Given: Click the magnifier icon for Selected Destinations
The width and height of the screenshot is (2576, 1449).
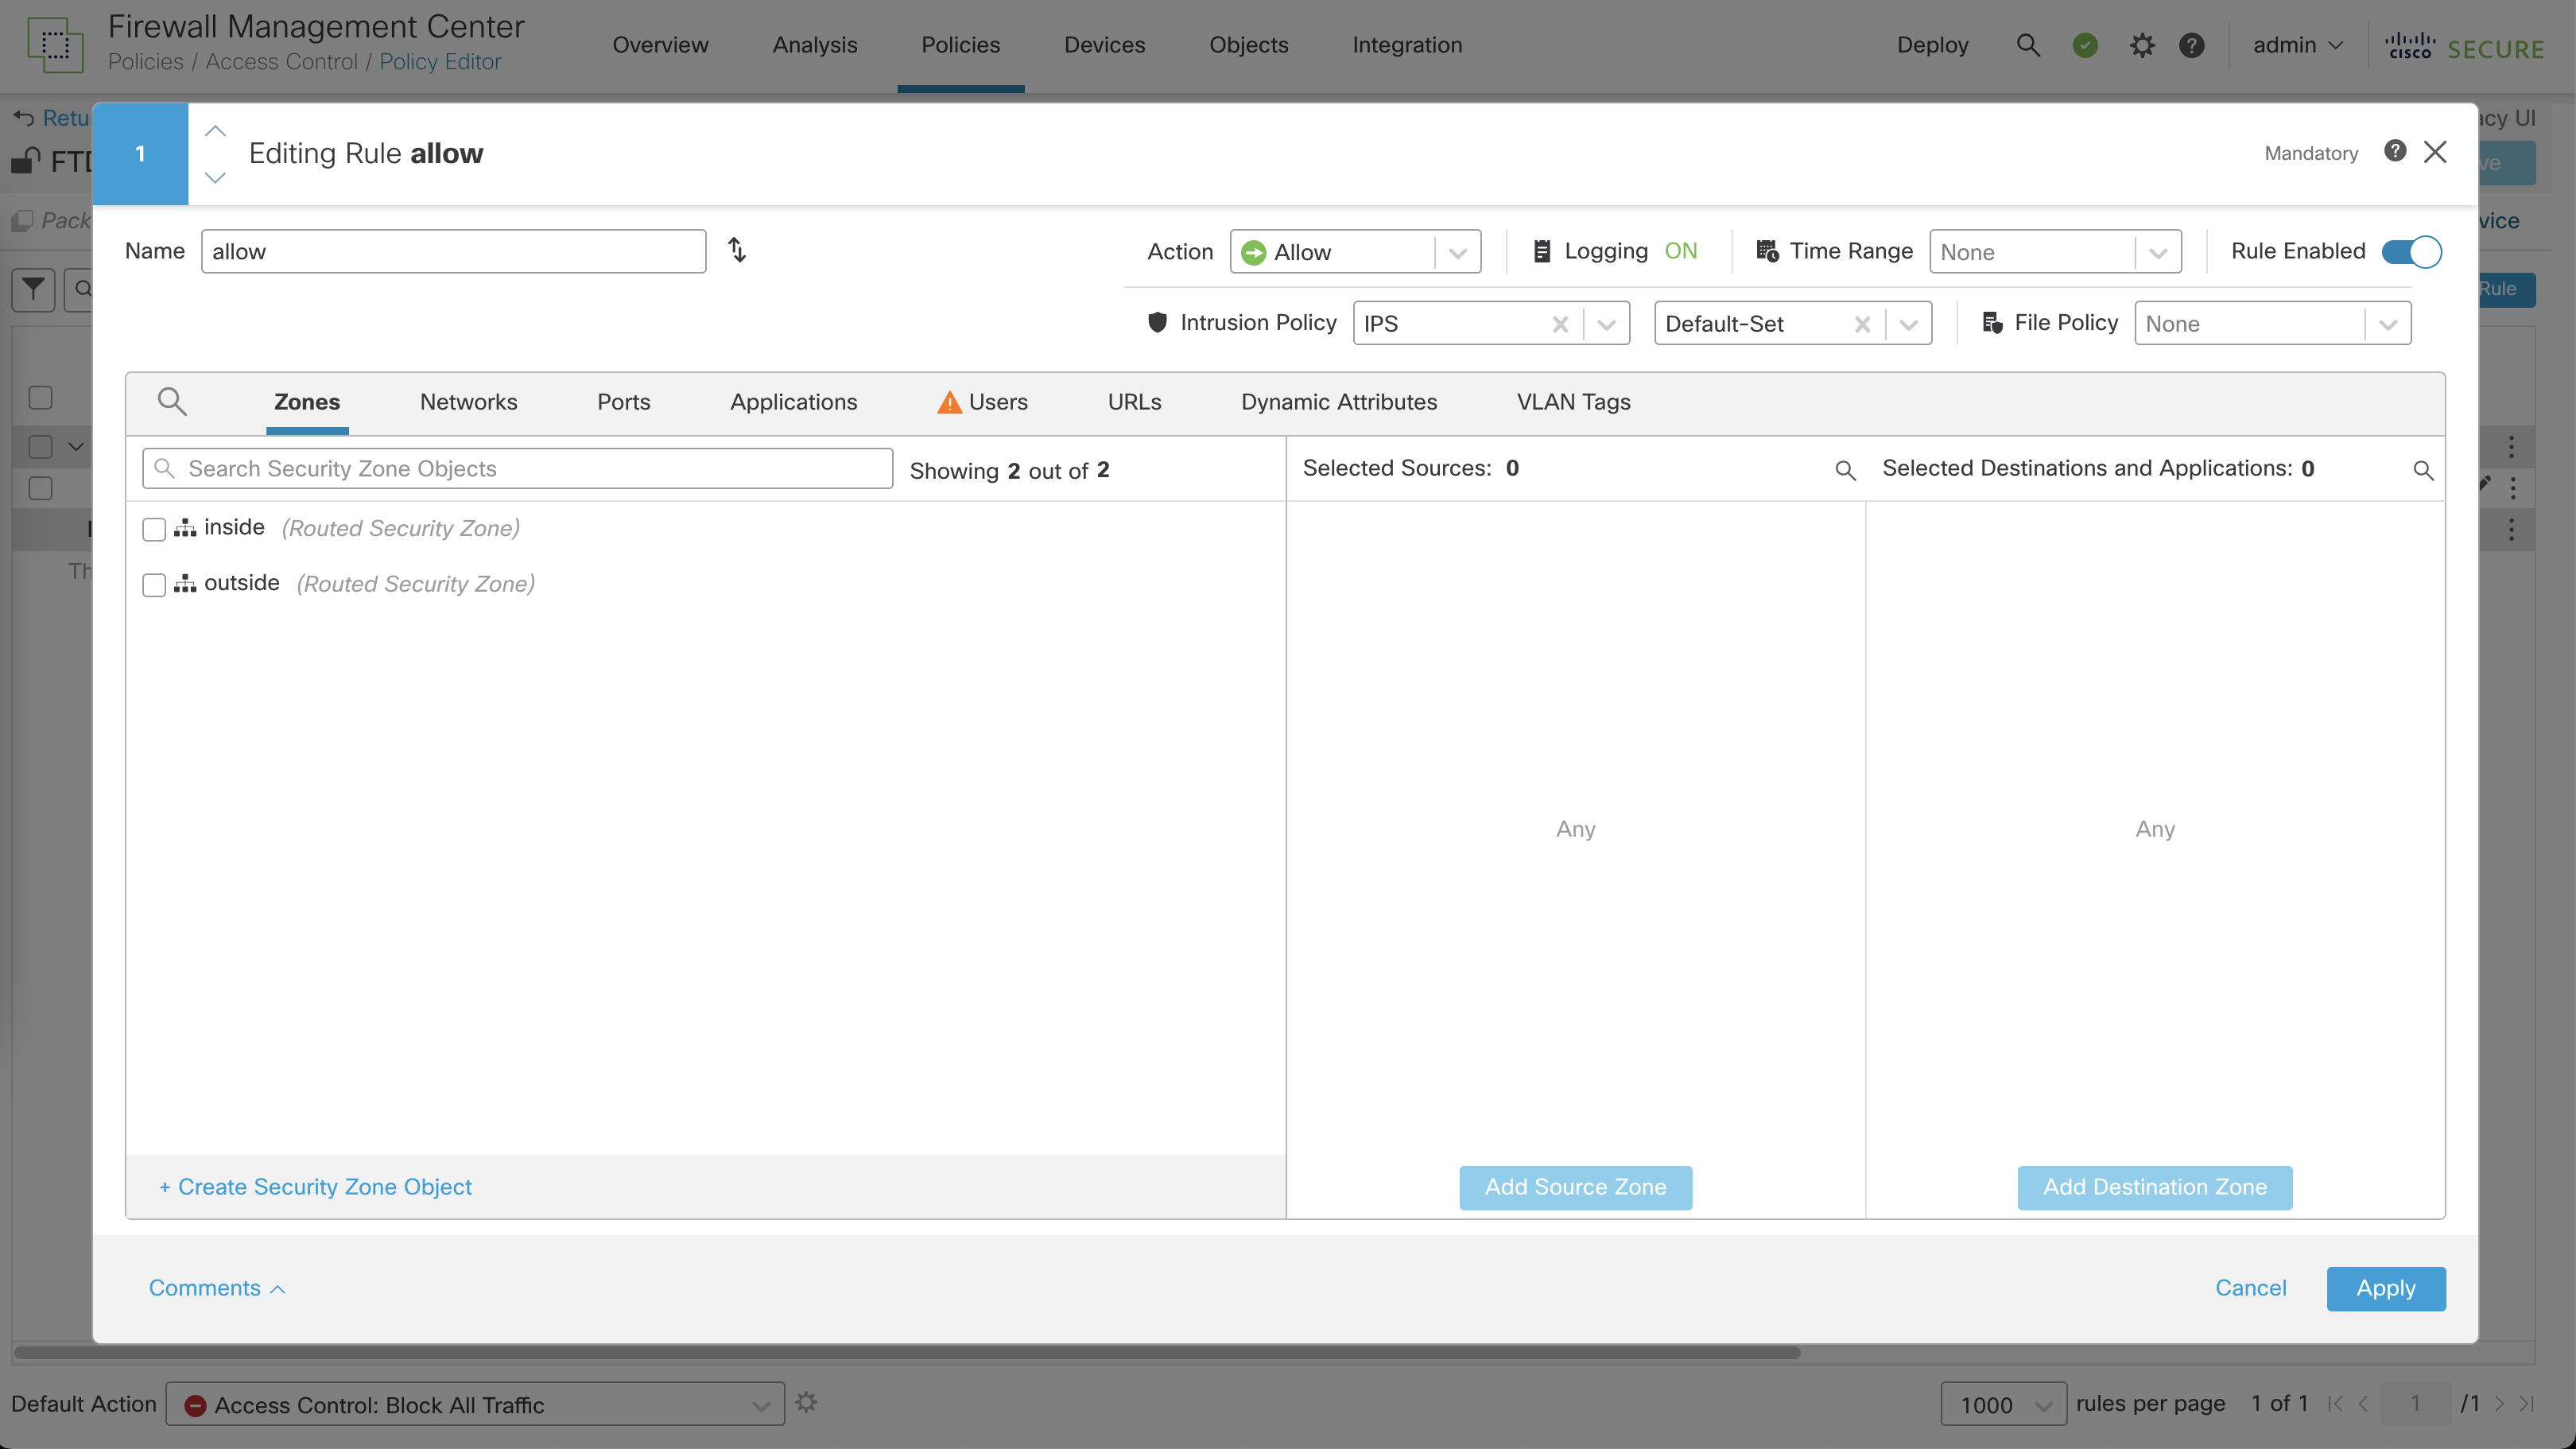Looking at the screenshot, I should point(2423,470).
